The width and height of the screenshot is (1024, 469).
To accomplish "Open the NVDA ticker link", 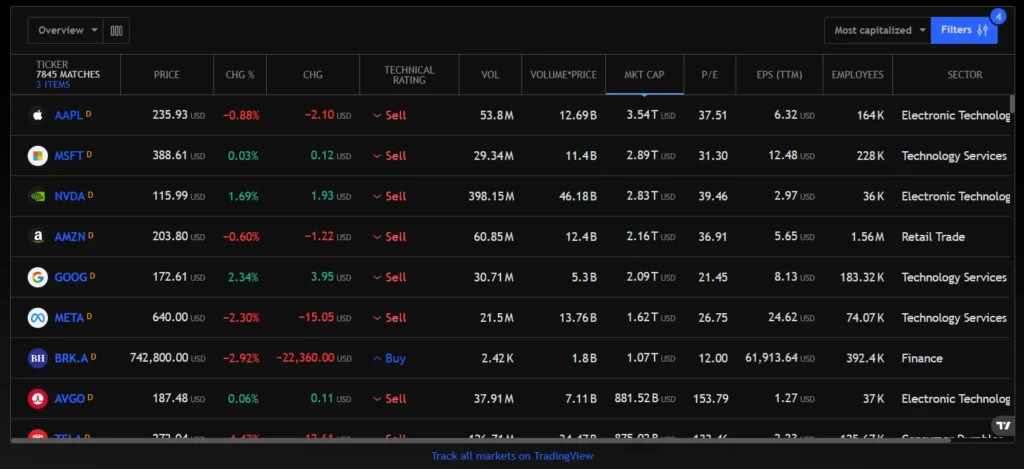I will pos(70,196).
